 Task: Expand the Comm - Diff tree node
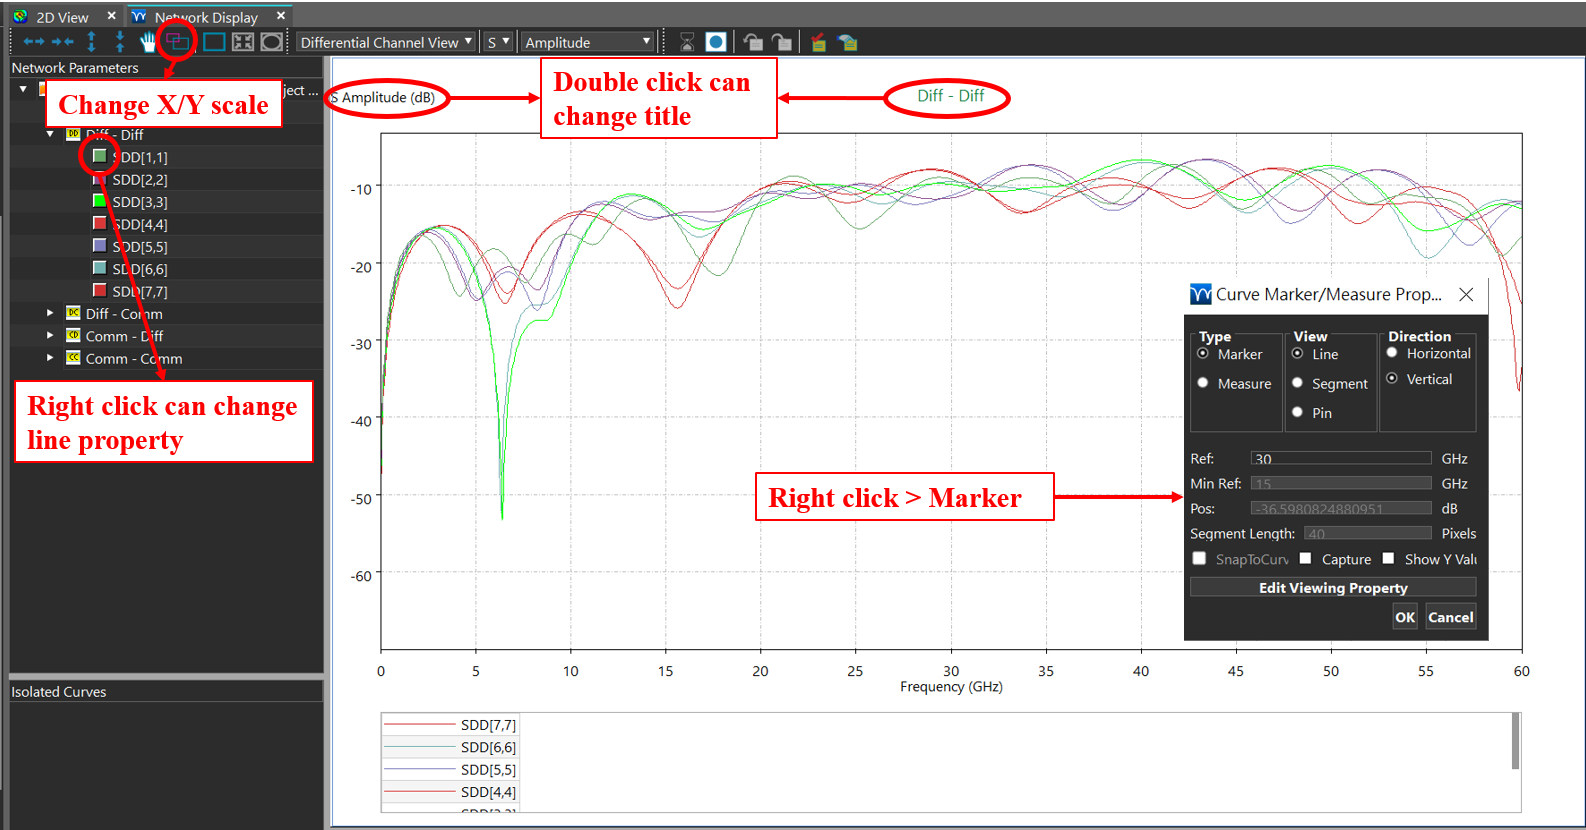(50, 335)
